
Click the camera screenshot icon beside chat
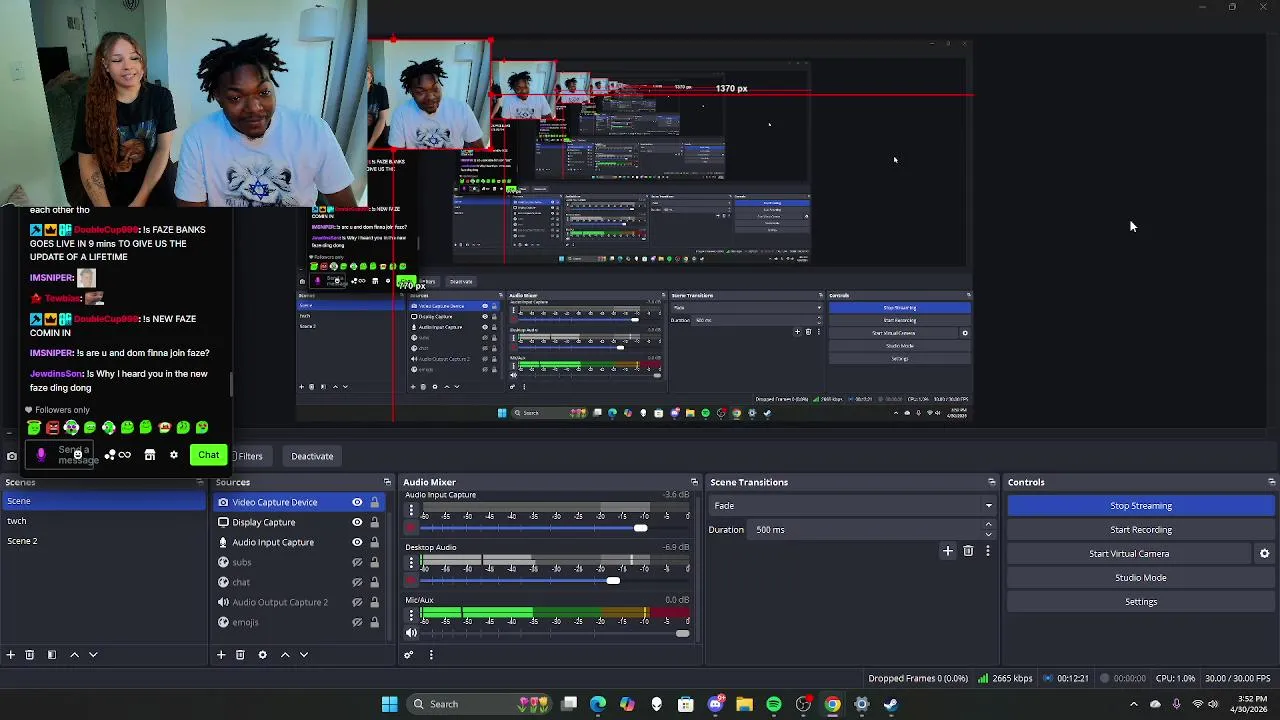tap(12, 456)
